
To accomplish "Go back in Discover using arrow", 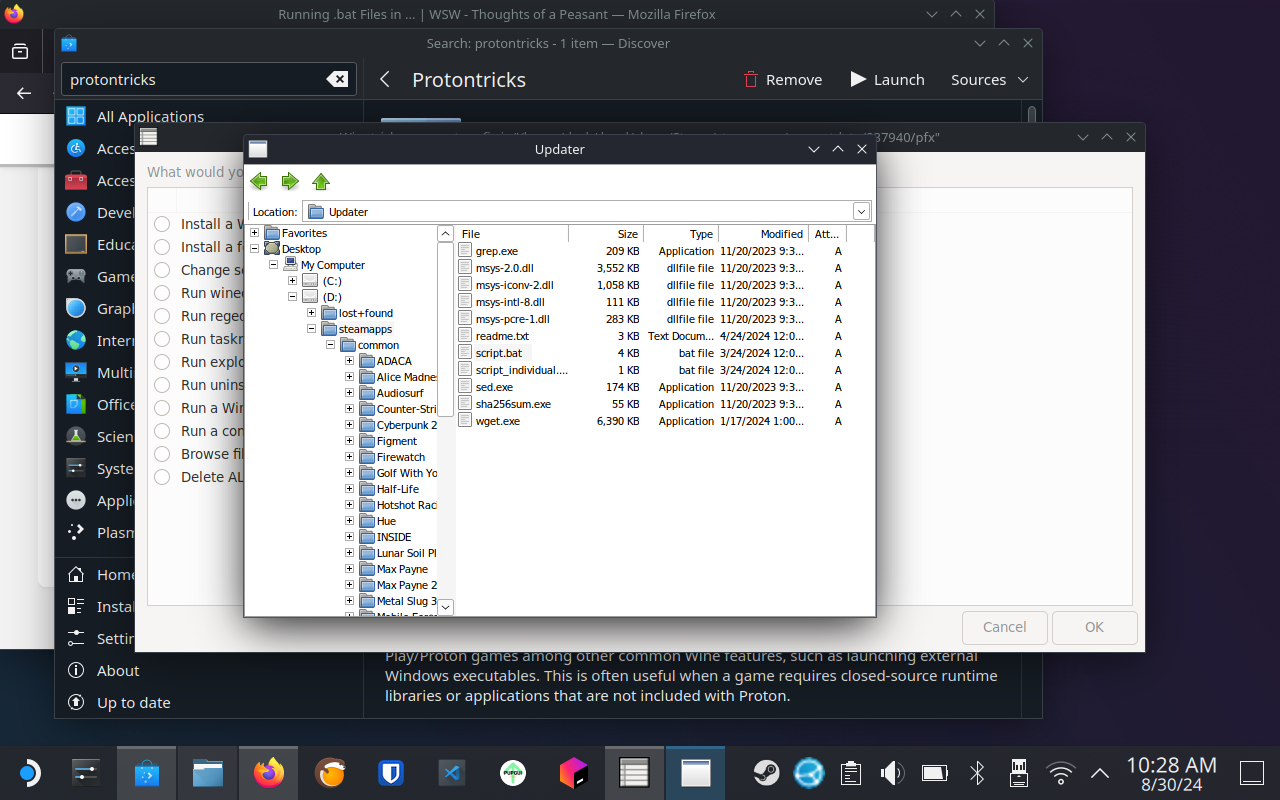I will tap(385, 80).
